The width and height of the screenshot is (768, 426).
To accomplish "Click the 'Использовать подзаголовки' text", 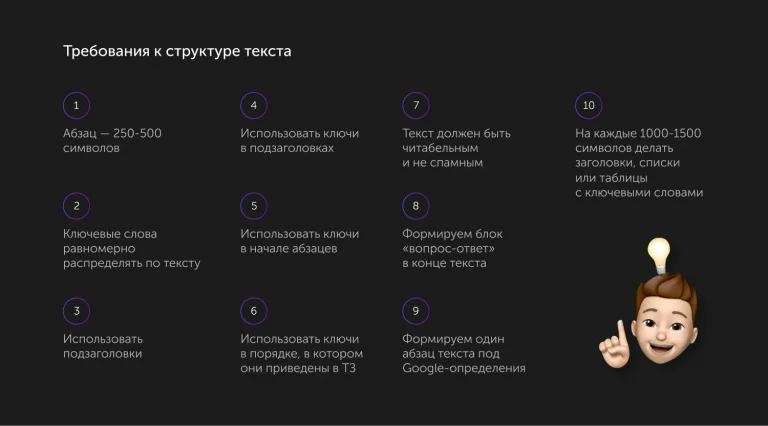I will [x=103, y=346].
